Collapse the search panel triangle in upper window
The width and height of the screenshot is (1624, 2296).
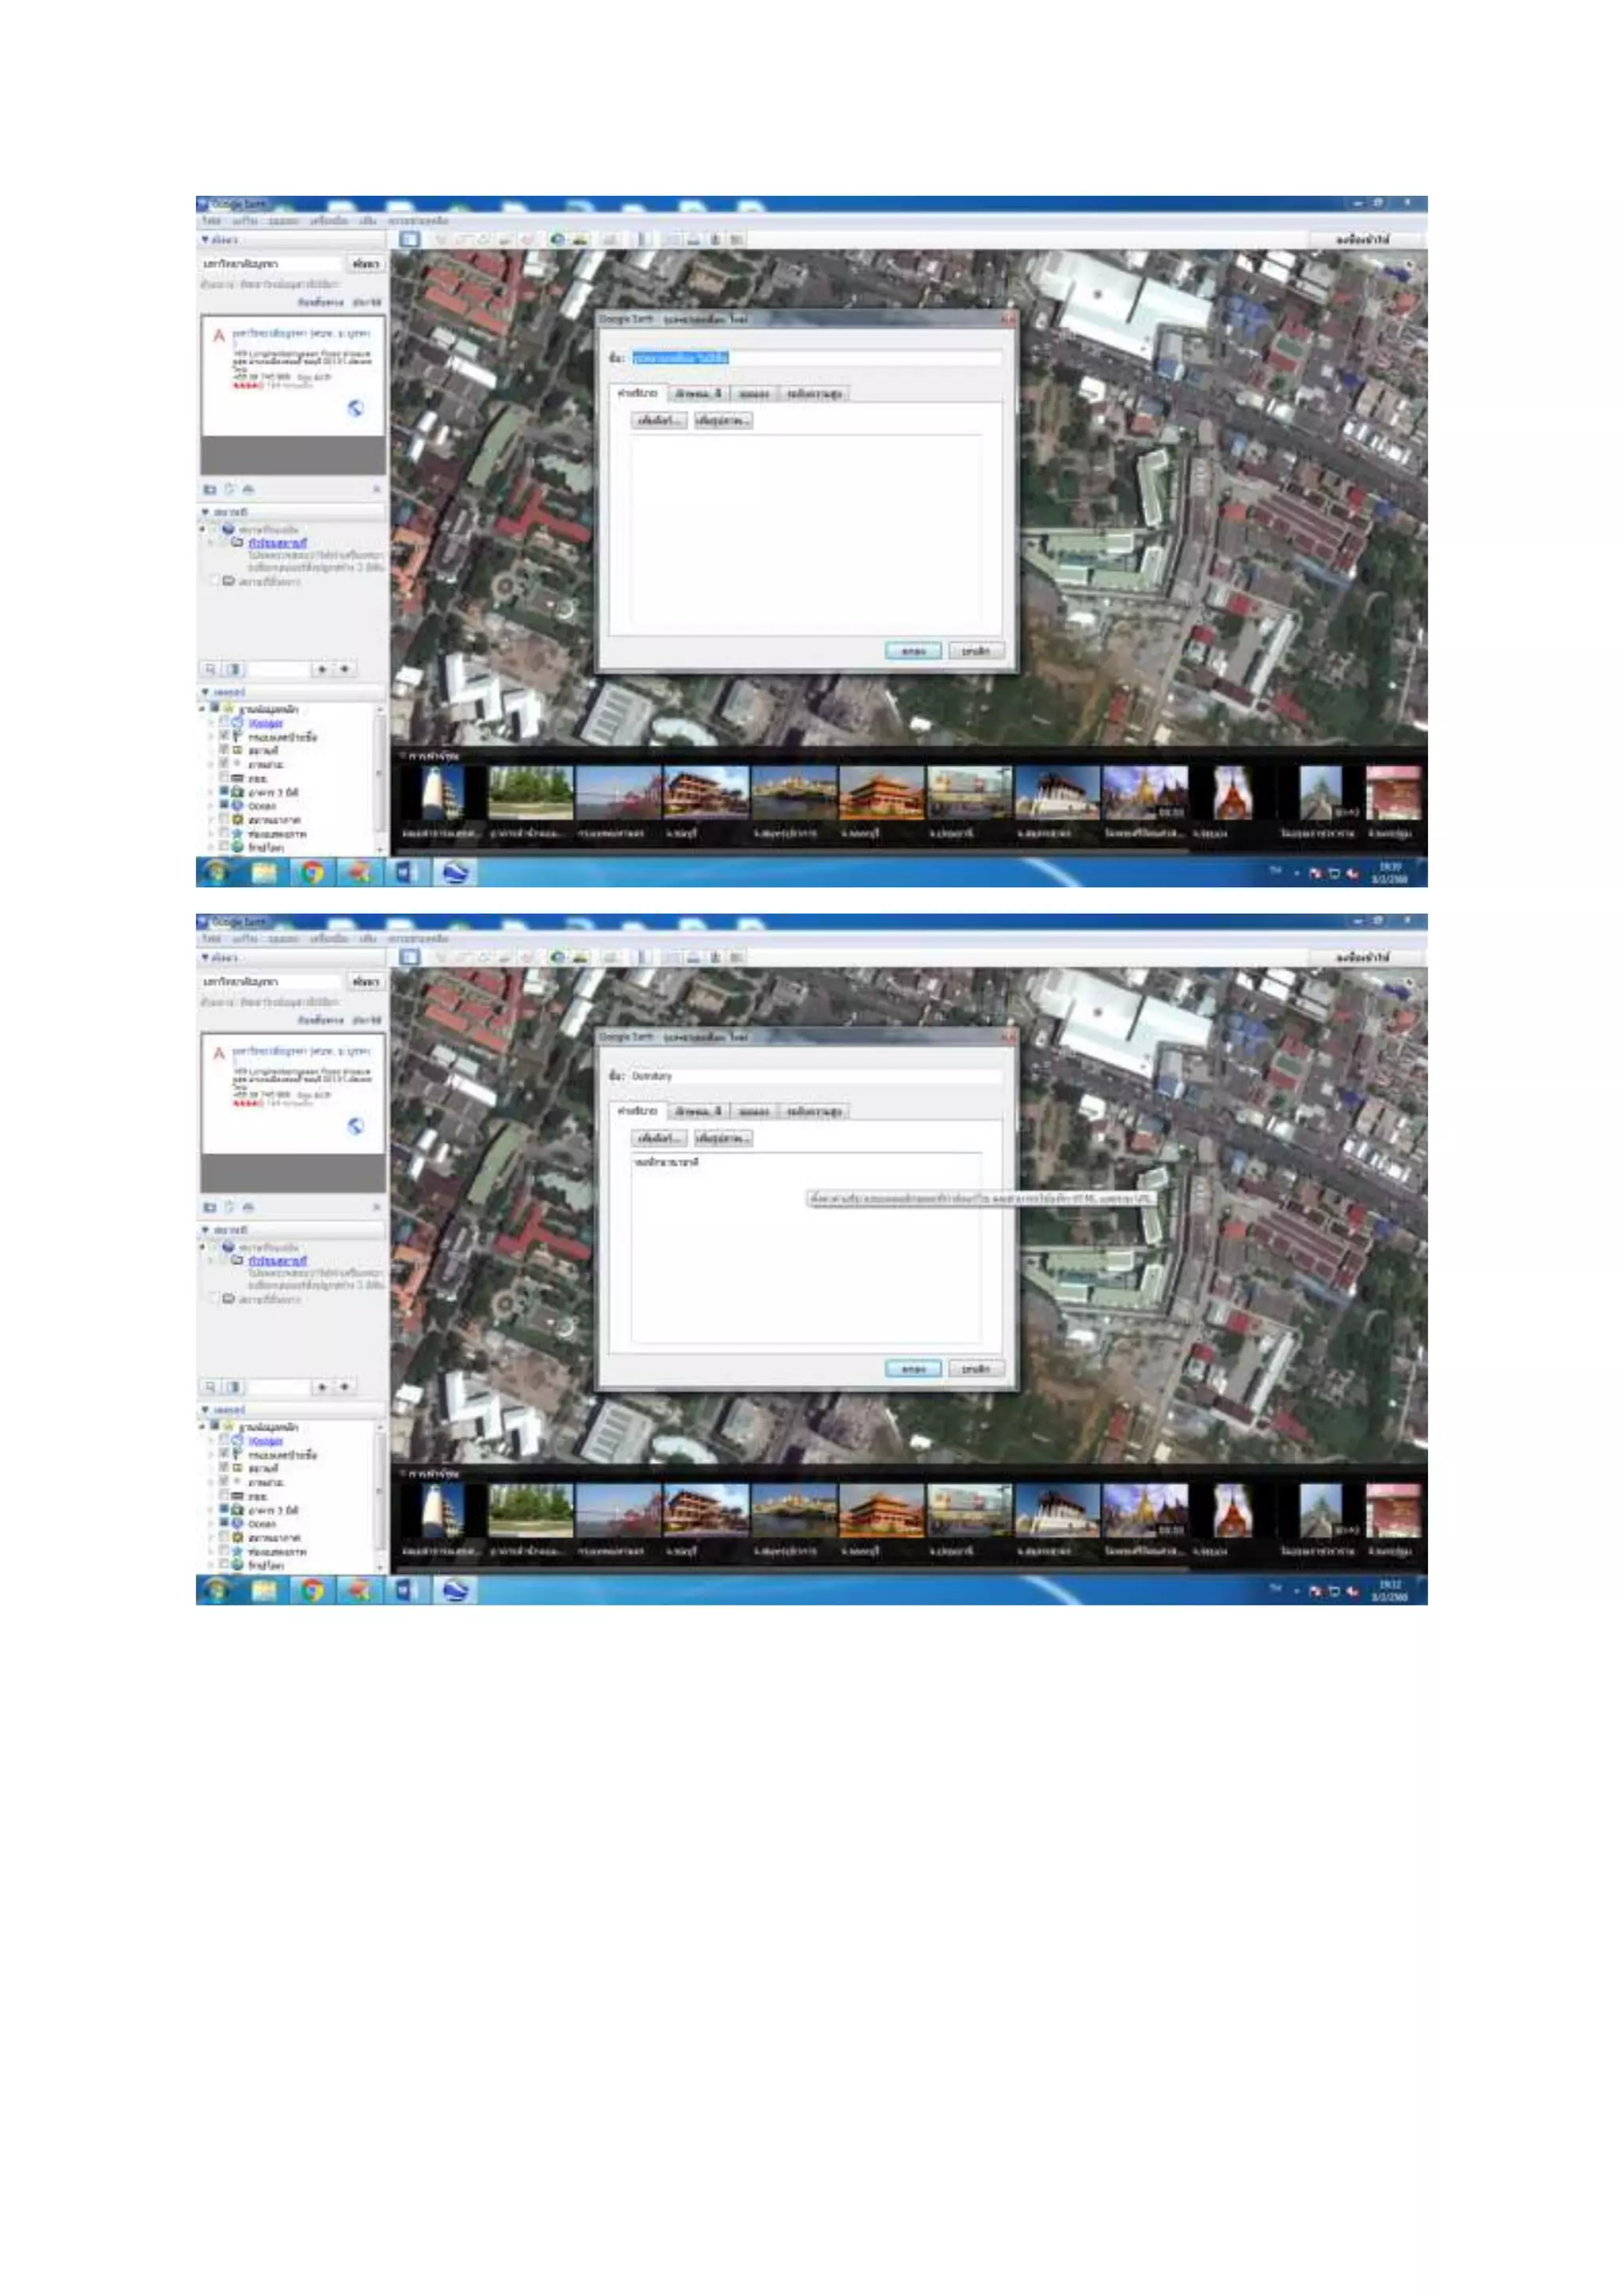coord(205,240)
